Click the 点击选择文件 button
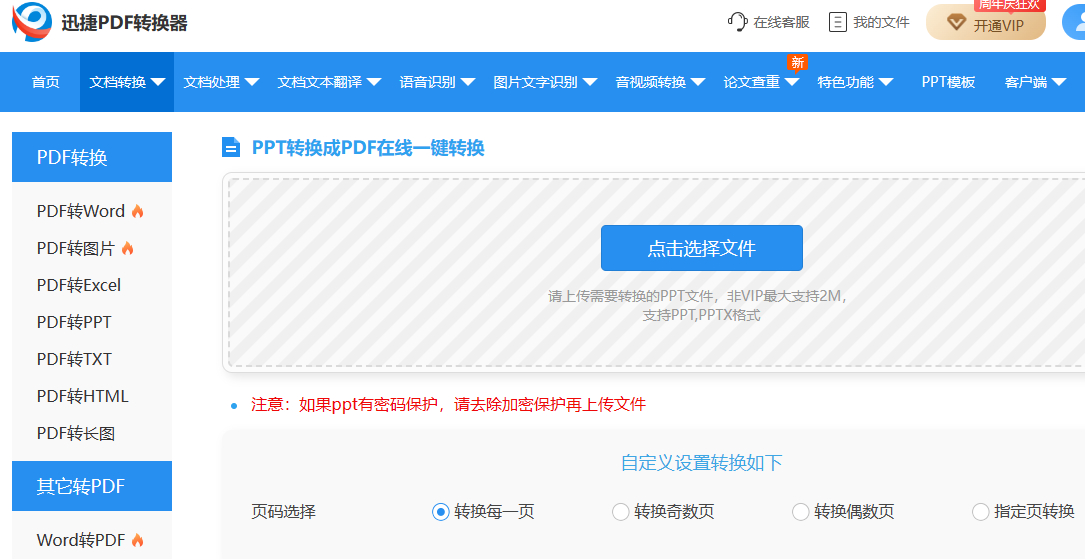The height and width of the screenshot is (559, 1085). pyautogui.click(x=702, y=248)
